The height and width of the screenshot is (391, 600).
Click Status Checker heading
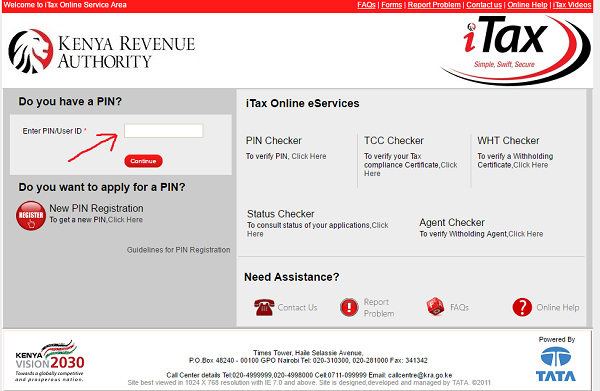point(280,214)
